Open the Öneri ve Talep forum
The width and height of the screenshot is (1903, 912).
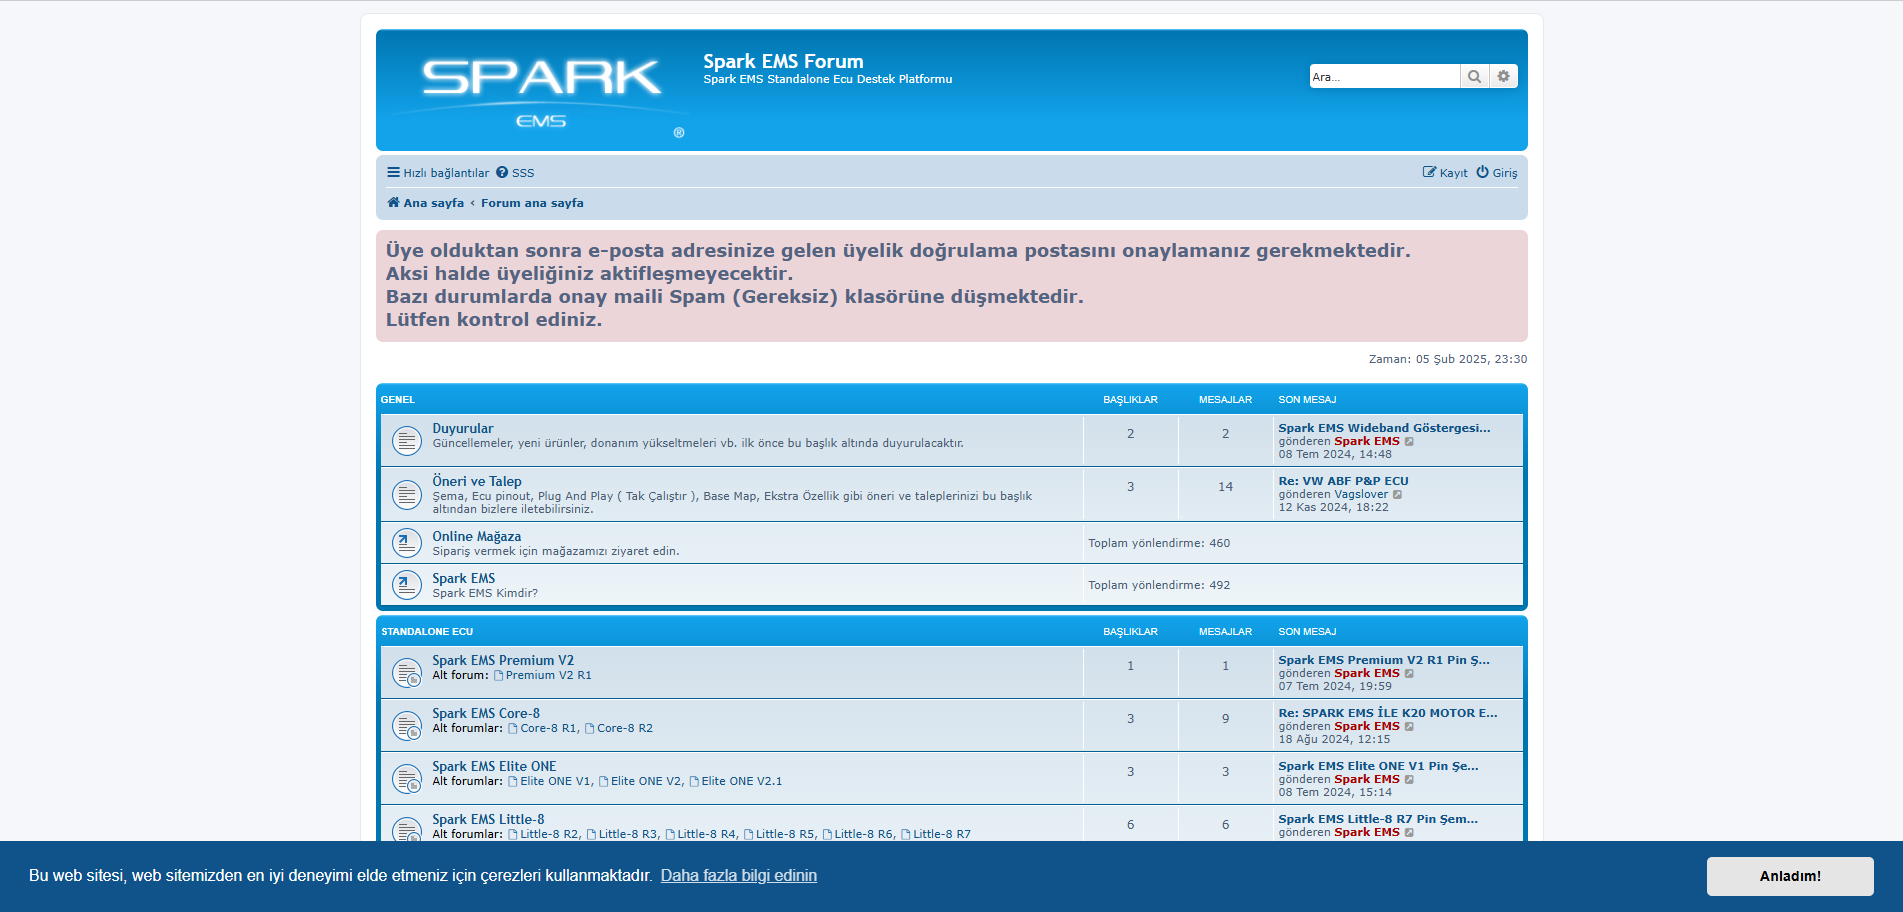point(477,481)
